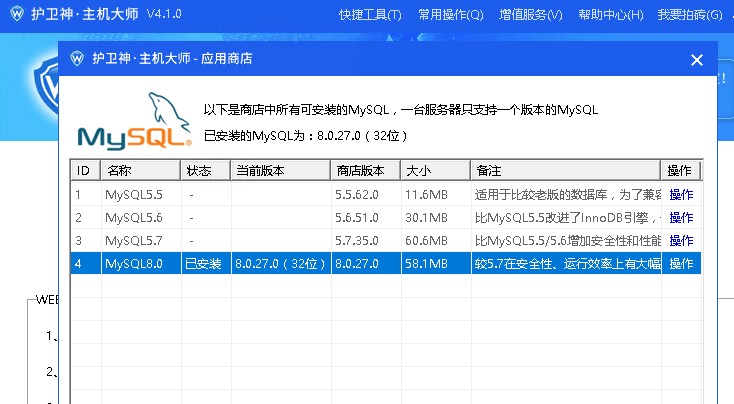734x404 pixels.
Task: Sort by the 商店版本 column header
Action: coord(365,170)
